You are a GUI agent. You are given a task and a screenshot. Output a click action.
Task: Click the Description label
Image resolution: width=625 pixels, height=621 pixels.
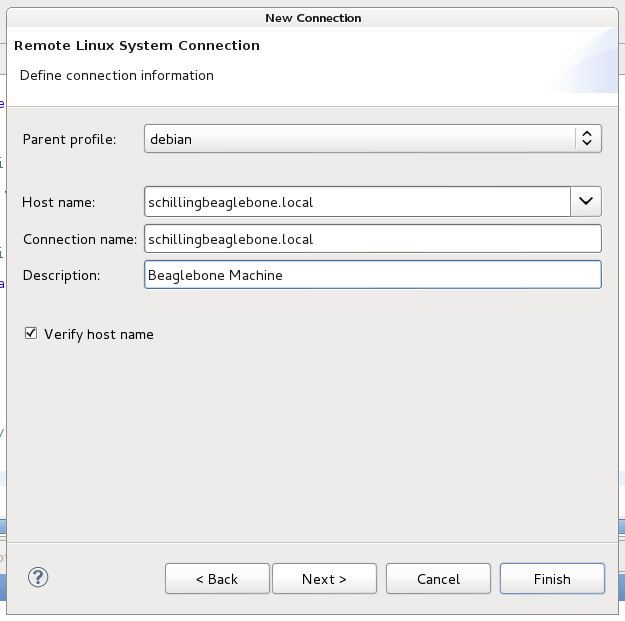point(61,275)
